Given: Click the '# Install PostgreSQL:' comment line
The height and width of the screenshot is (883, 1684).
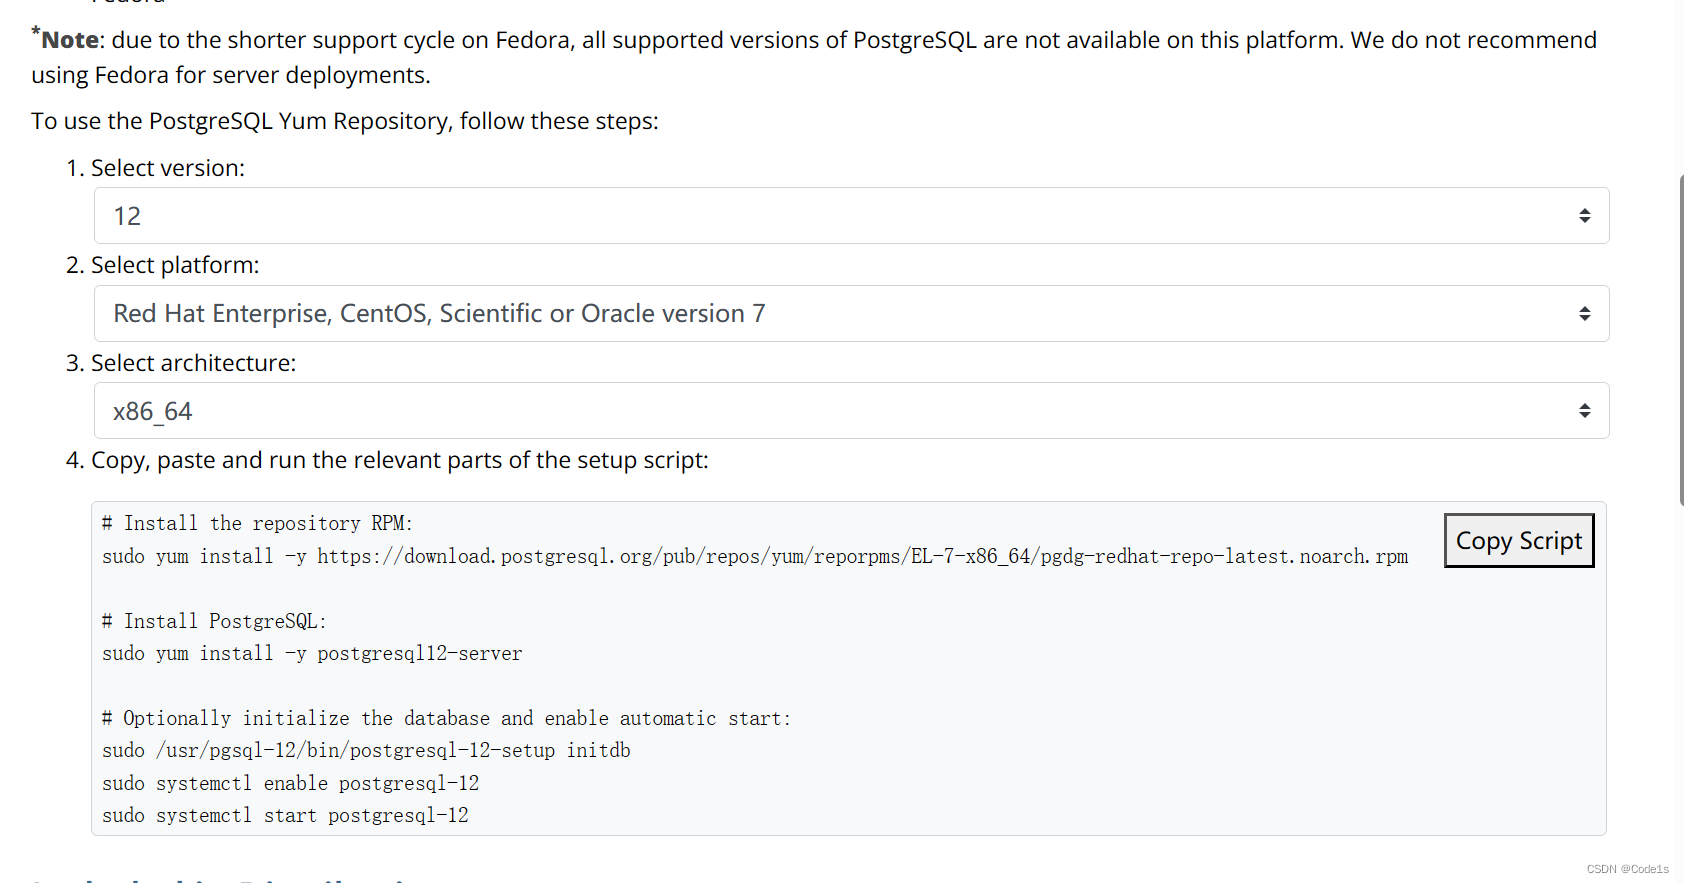Looking at the screenshot, I should pyautogui.click(x=214, y=621).
